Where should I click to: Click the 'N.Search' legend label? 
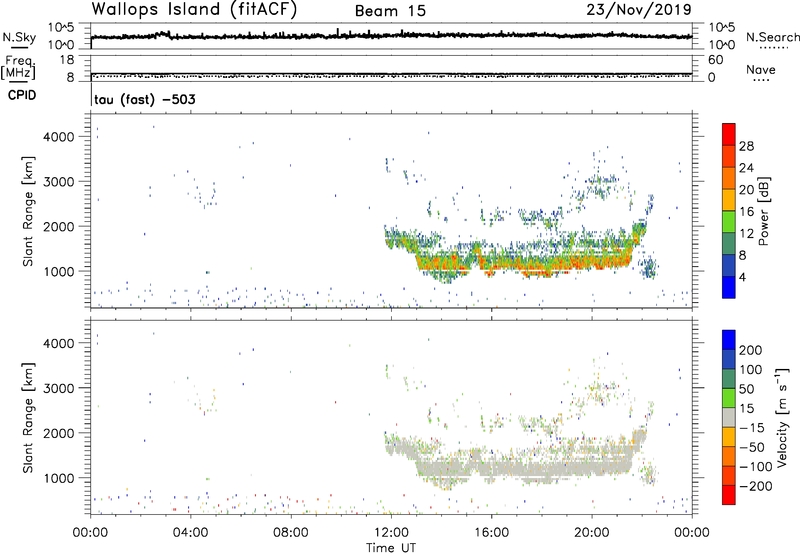772,37
